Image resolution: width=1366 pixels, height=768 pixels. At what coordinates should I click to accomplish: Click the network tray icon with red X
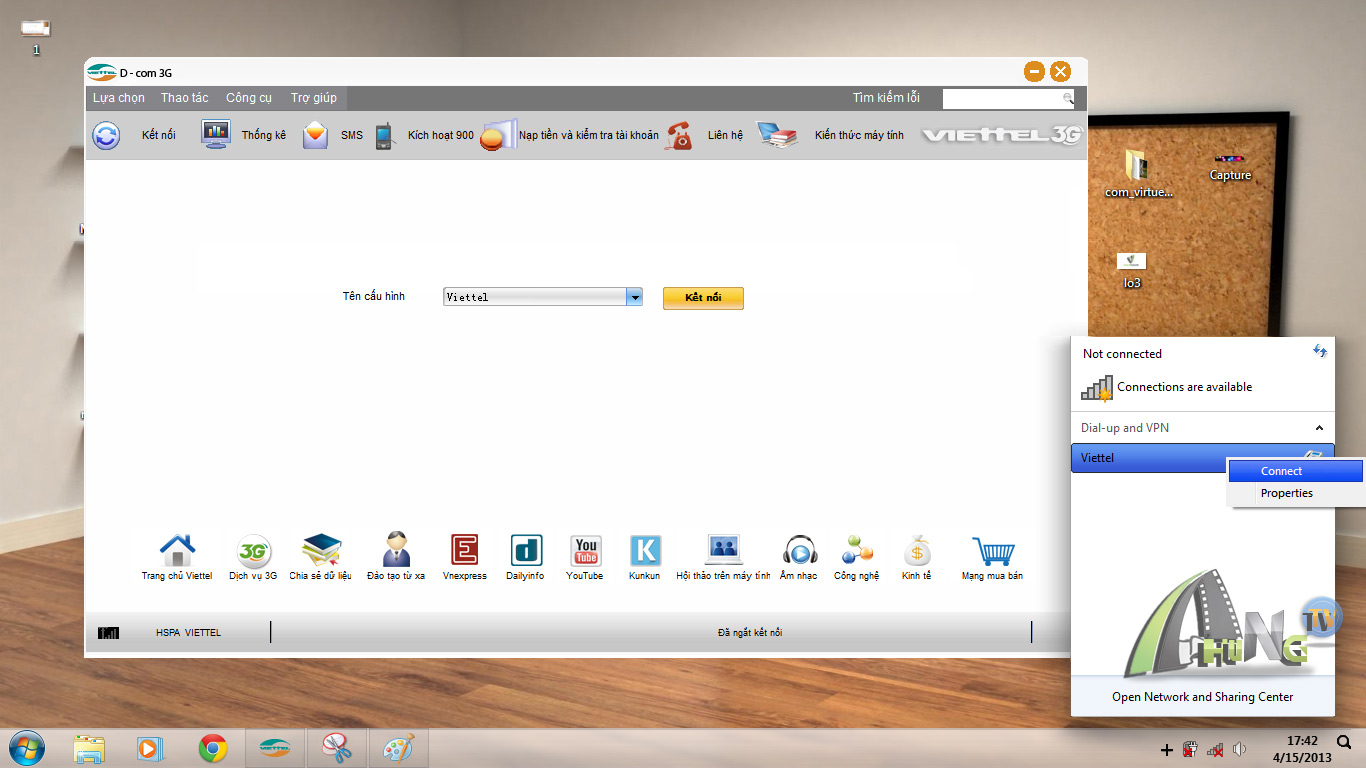point(1216,749)
